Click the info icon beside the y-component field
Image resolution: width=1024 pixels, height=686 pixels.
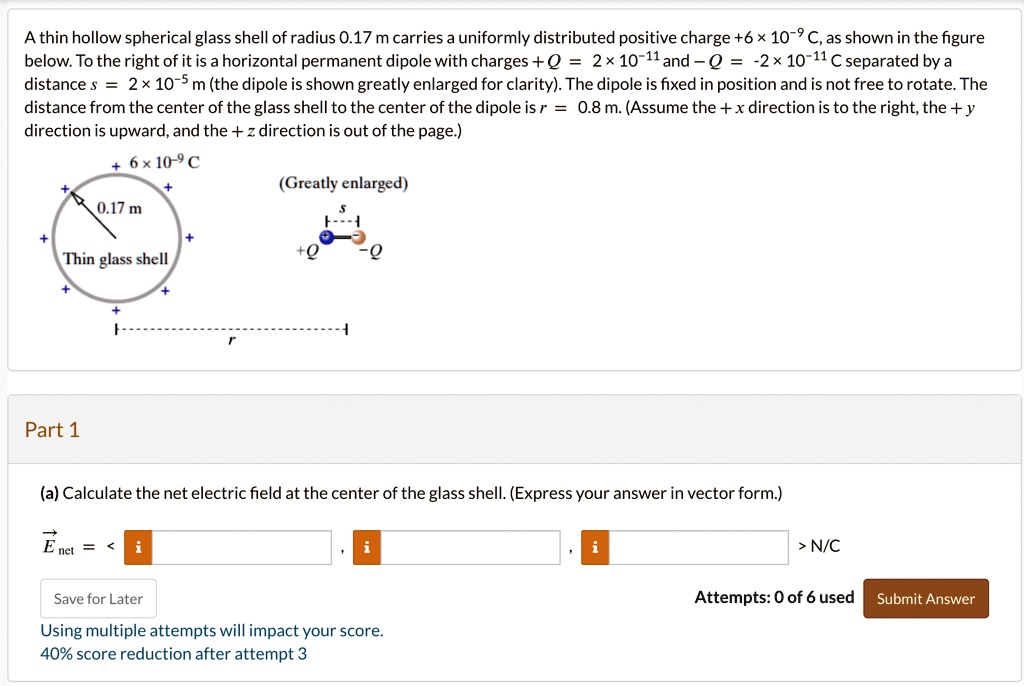pyautogui.click(x=366, y=547)
